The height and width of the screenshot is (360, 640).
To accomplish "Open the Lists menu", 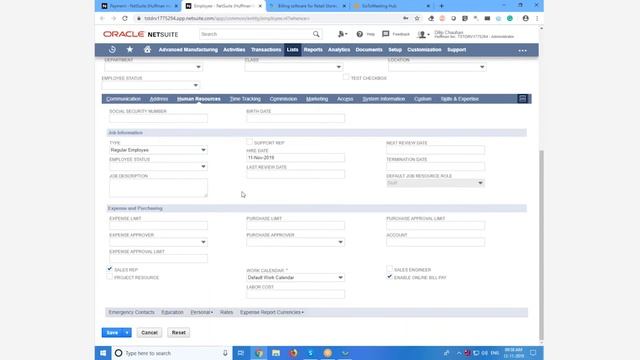I will point(292,50).
